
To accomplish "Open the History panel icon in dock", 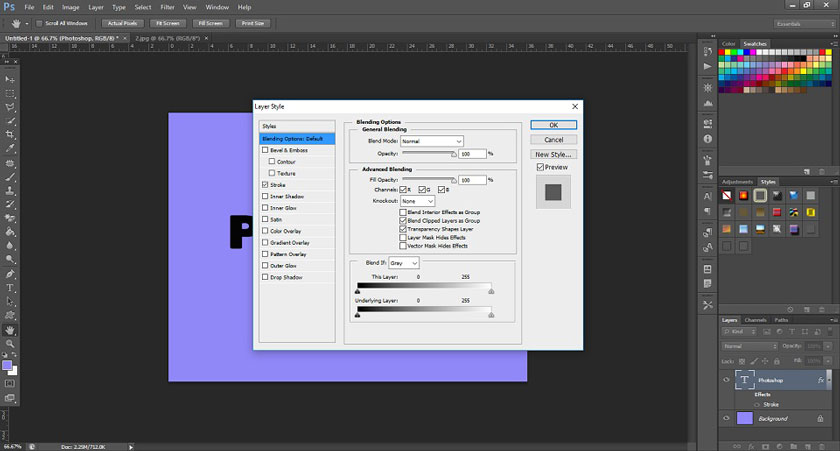I will [x=708, y=51].
